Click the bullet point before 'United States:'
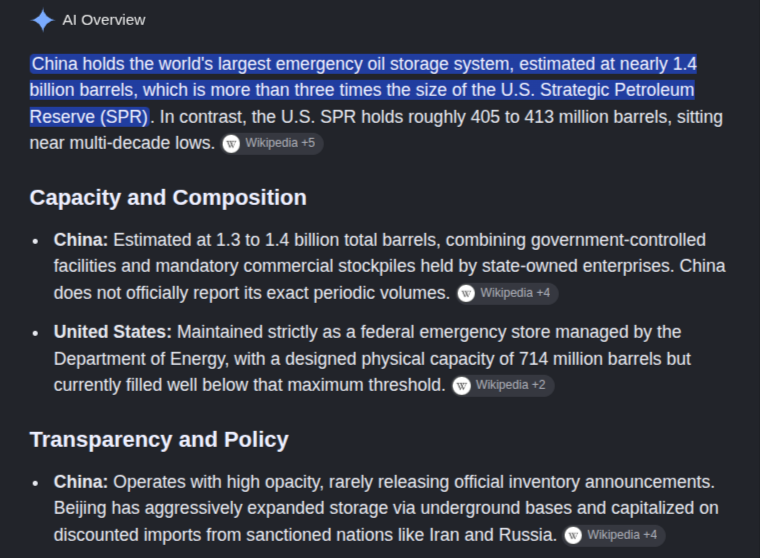Screen dimensions: 760x558 [x=35, y=333]
